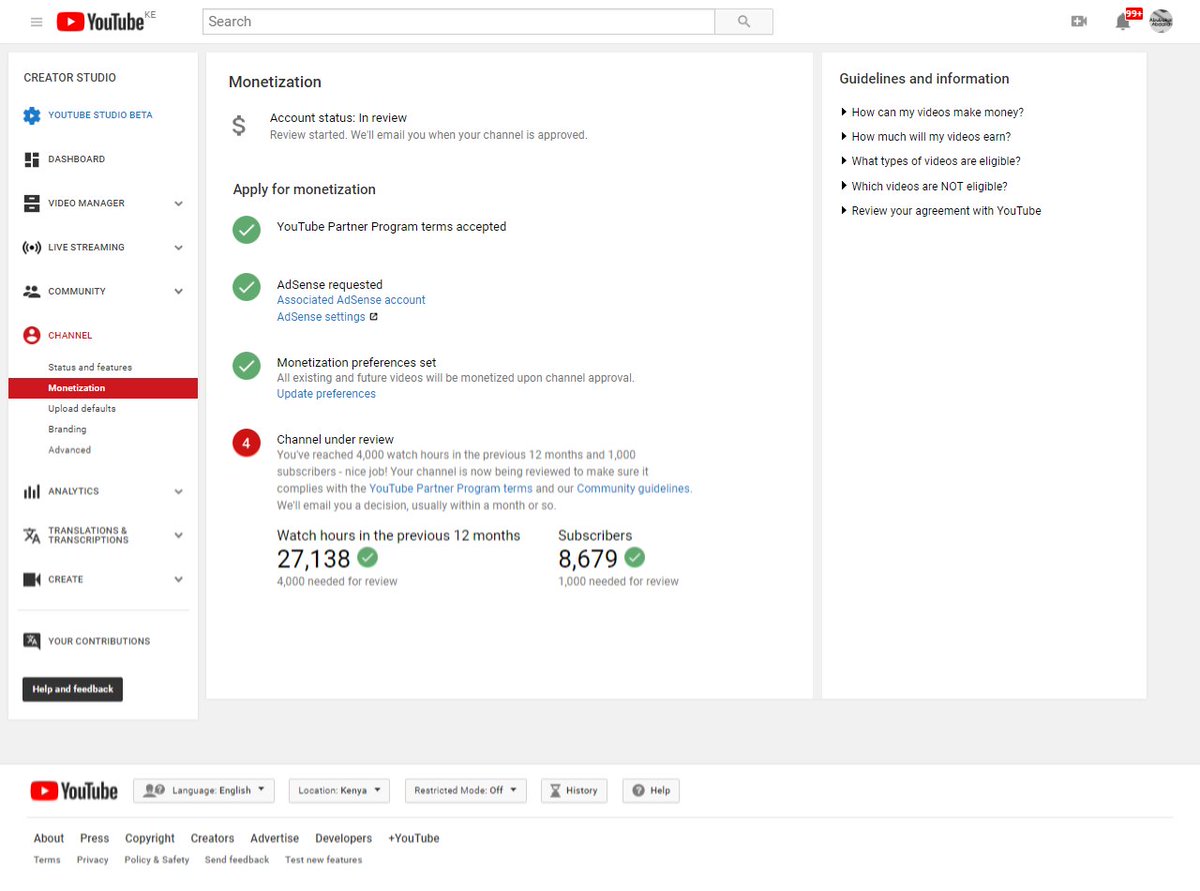Open the Location: Kenya dropdown

339,790
